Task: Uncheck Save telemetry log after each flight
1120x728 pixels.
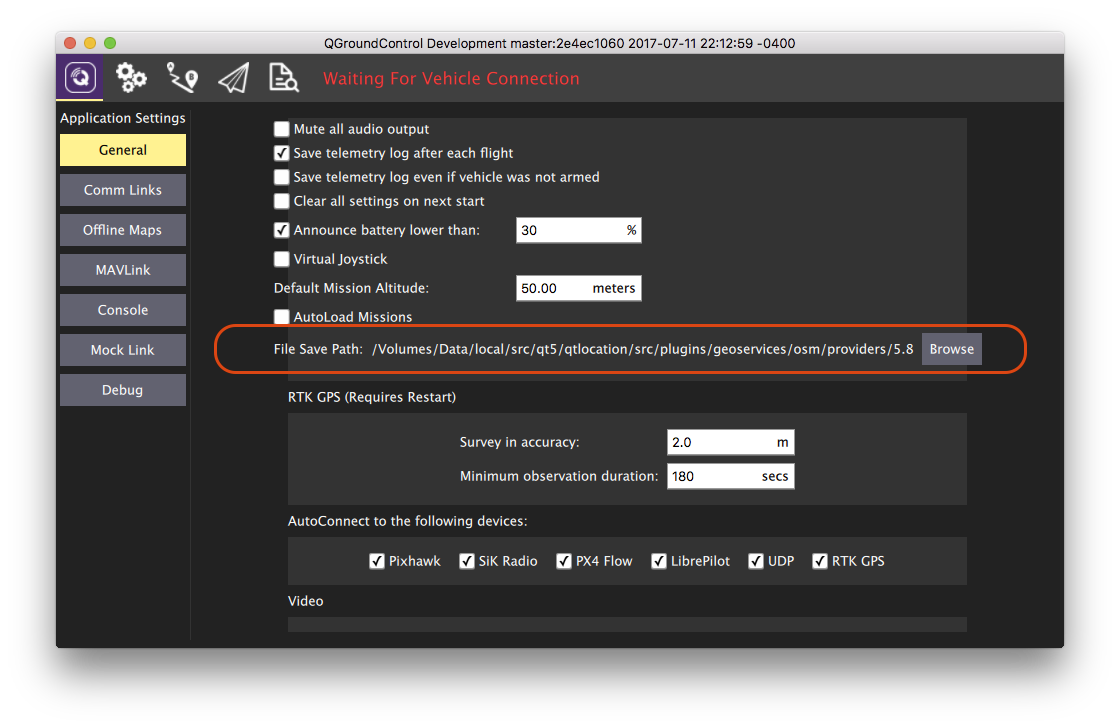Action: point(281,153)
